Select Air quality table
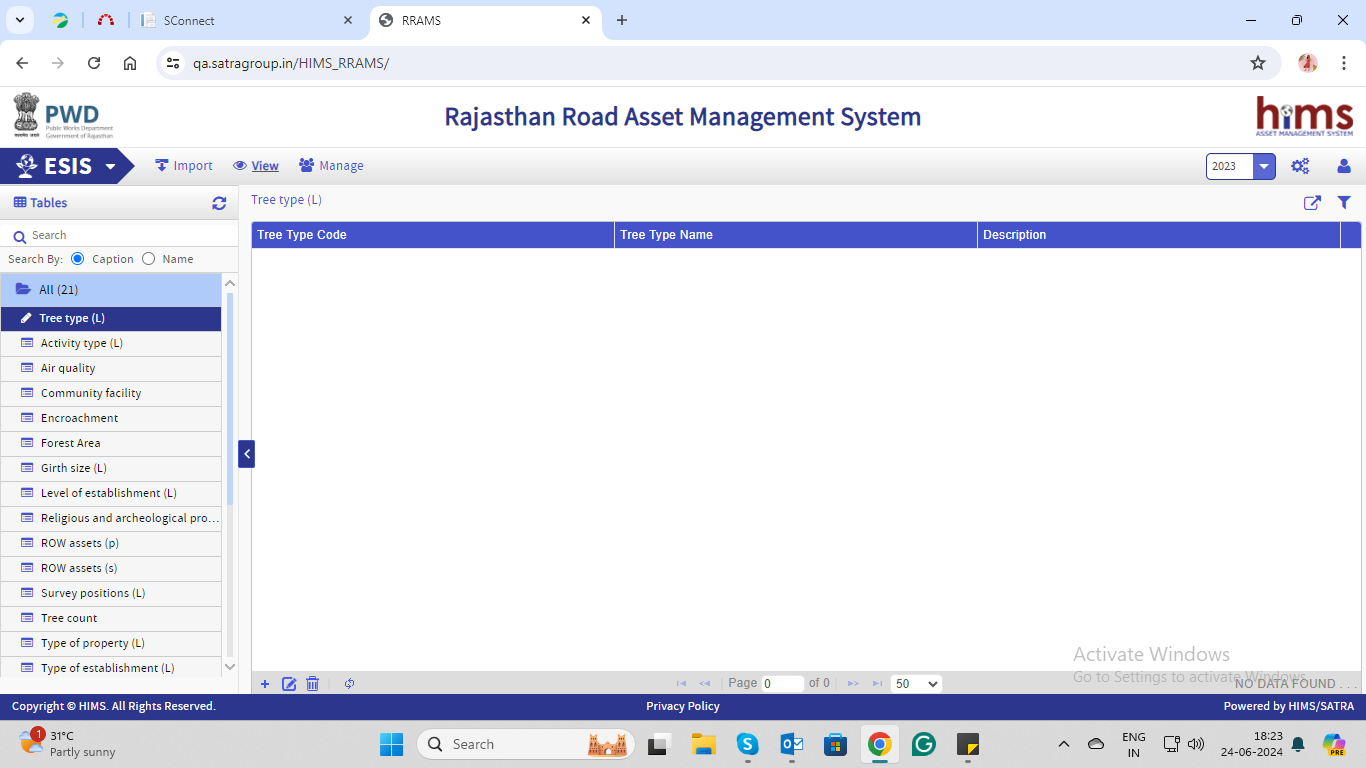The width and height of the screenshot is (1366, 768). coord(110,368)
